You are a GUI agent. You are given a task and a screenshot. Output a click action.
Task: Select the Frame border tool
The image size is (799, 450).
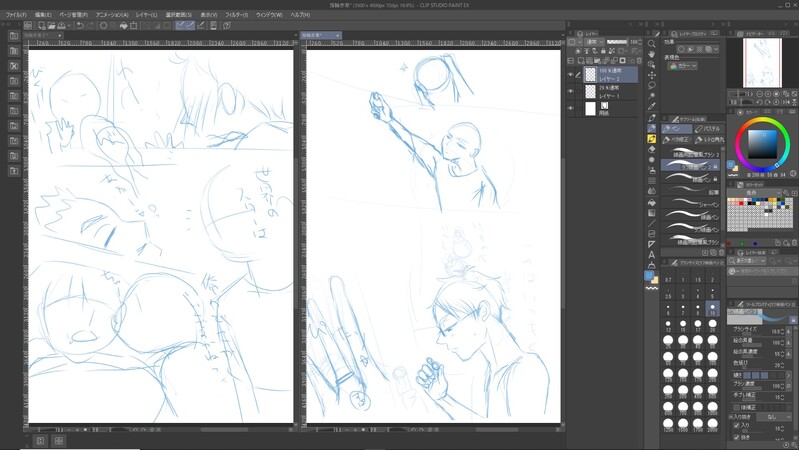[x=651, y=234]
